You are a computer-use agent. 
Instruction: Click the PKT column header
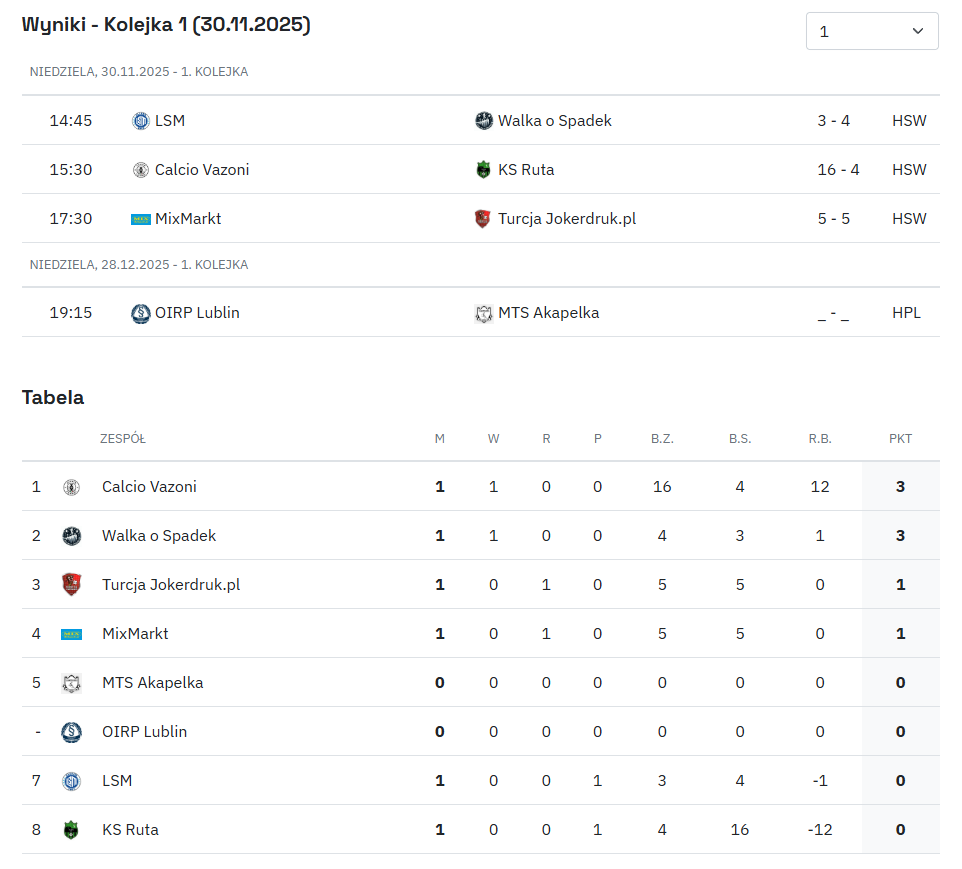pos(900,439)
